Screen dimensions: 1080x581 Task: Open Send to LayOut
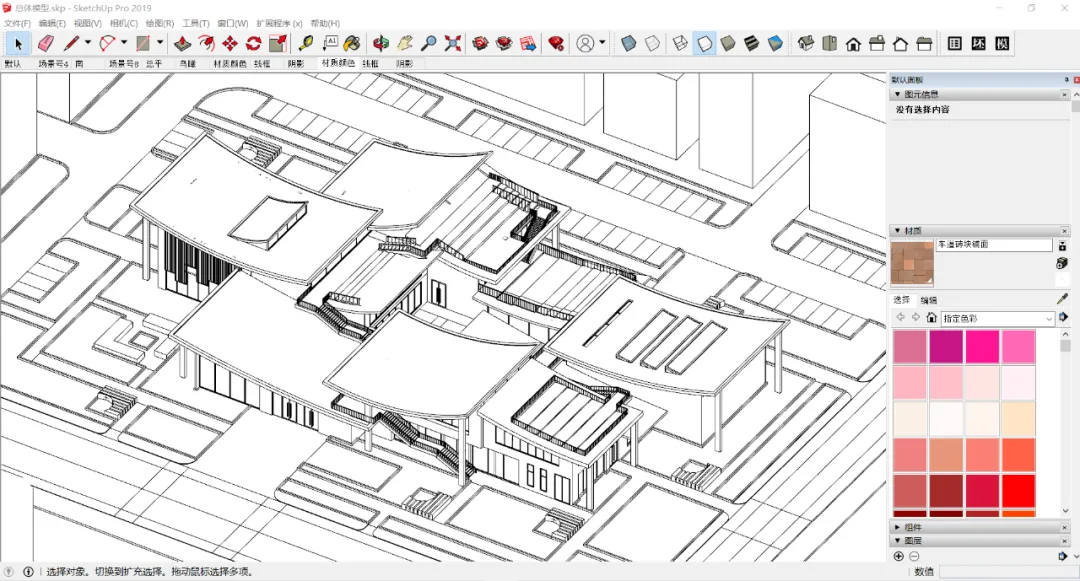pos(528,43)
